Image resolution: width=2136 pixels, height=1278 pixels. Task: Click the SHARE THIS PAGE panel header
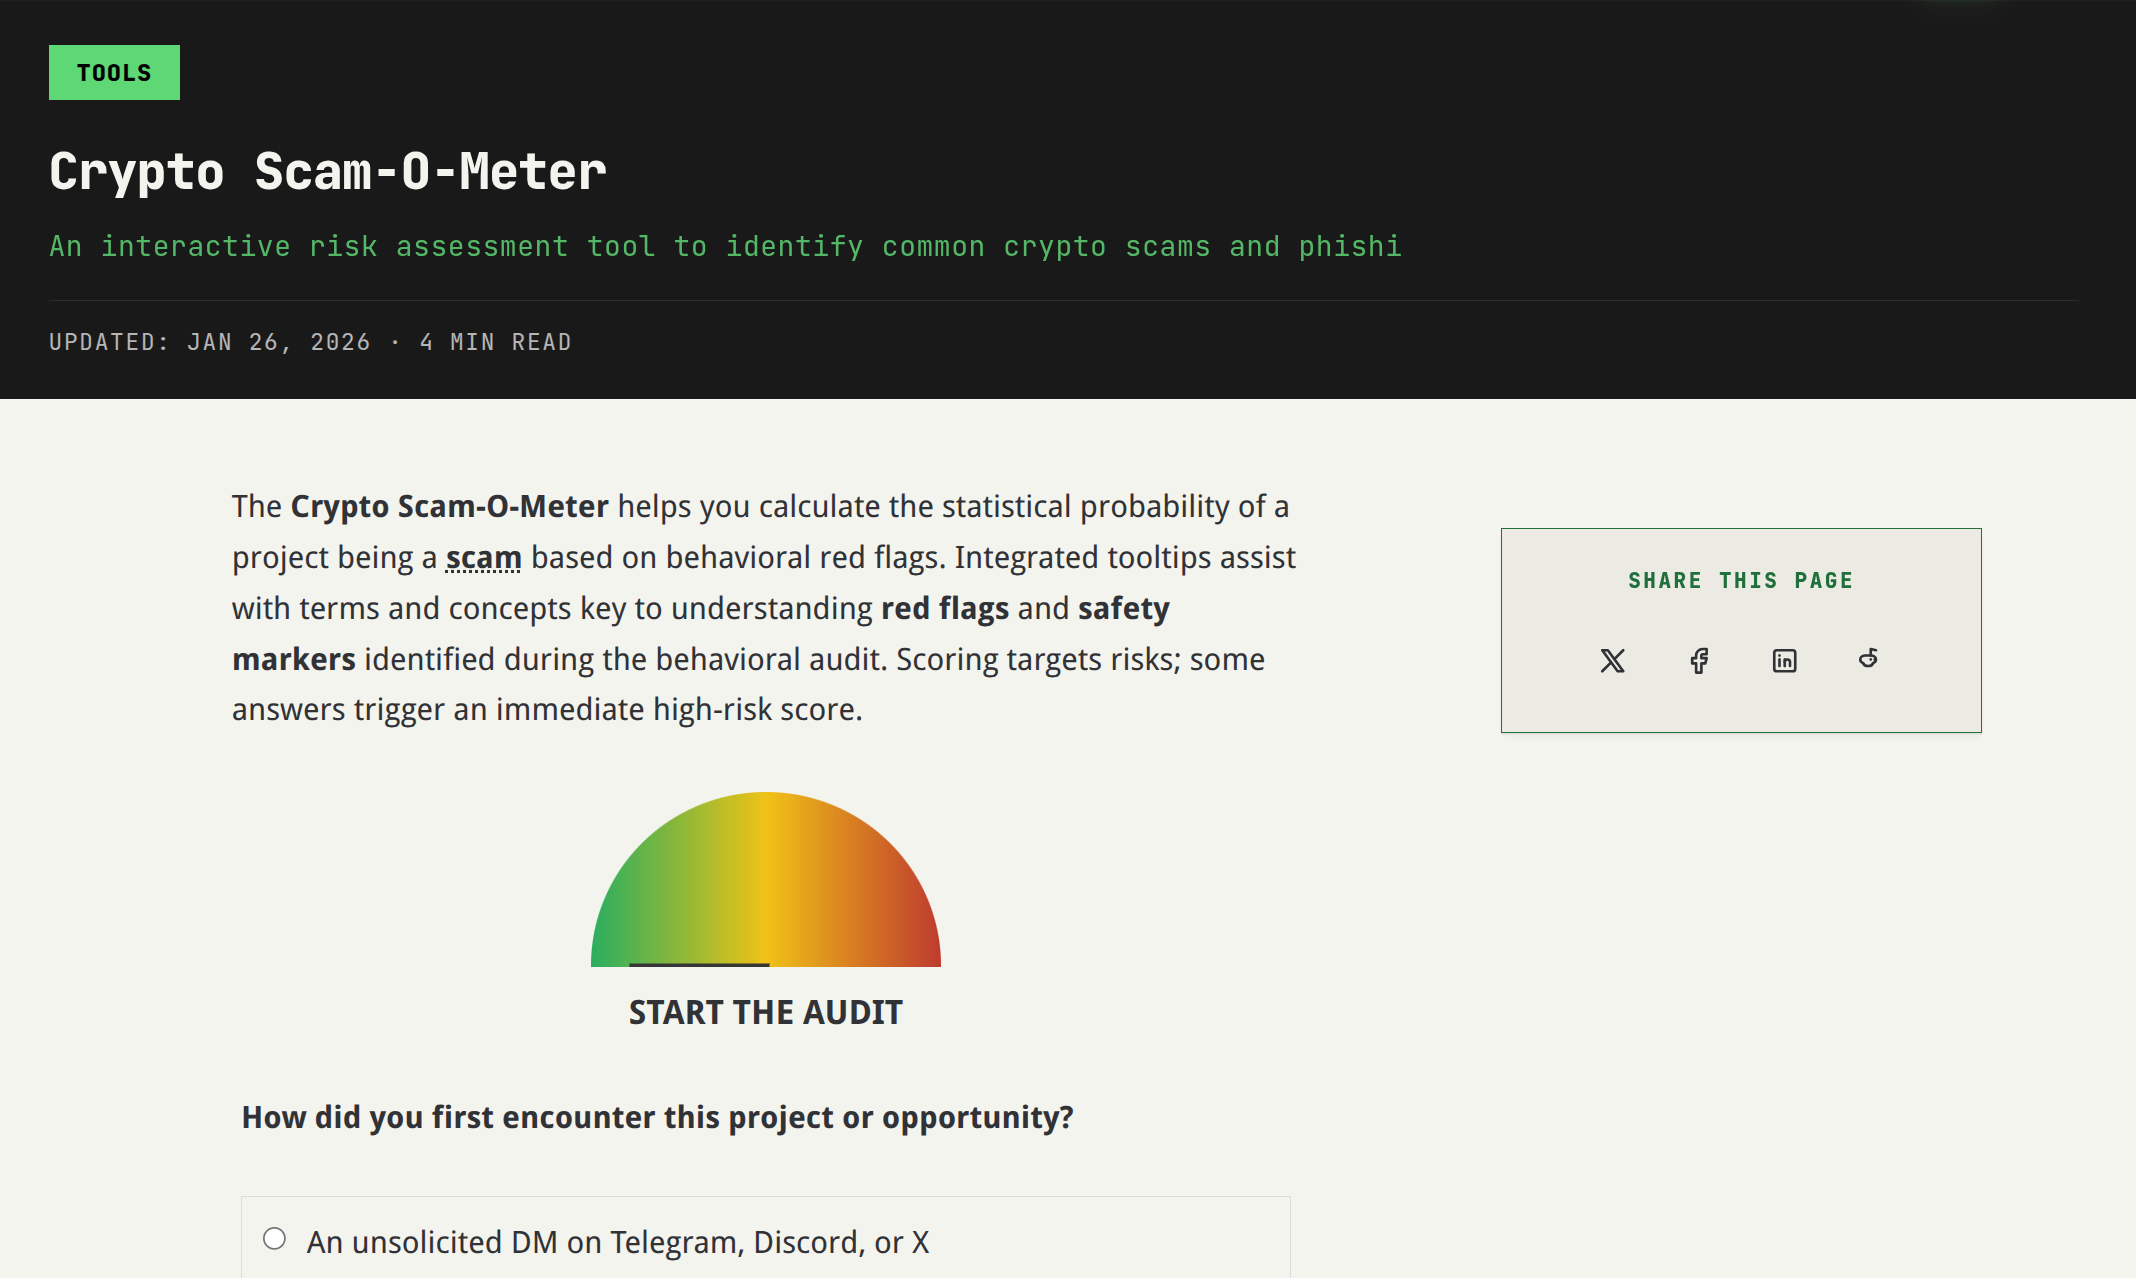1739,580
